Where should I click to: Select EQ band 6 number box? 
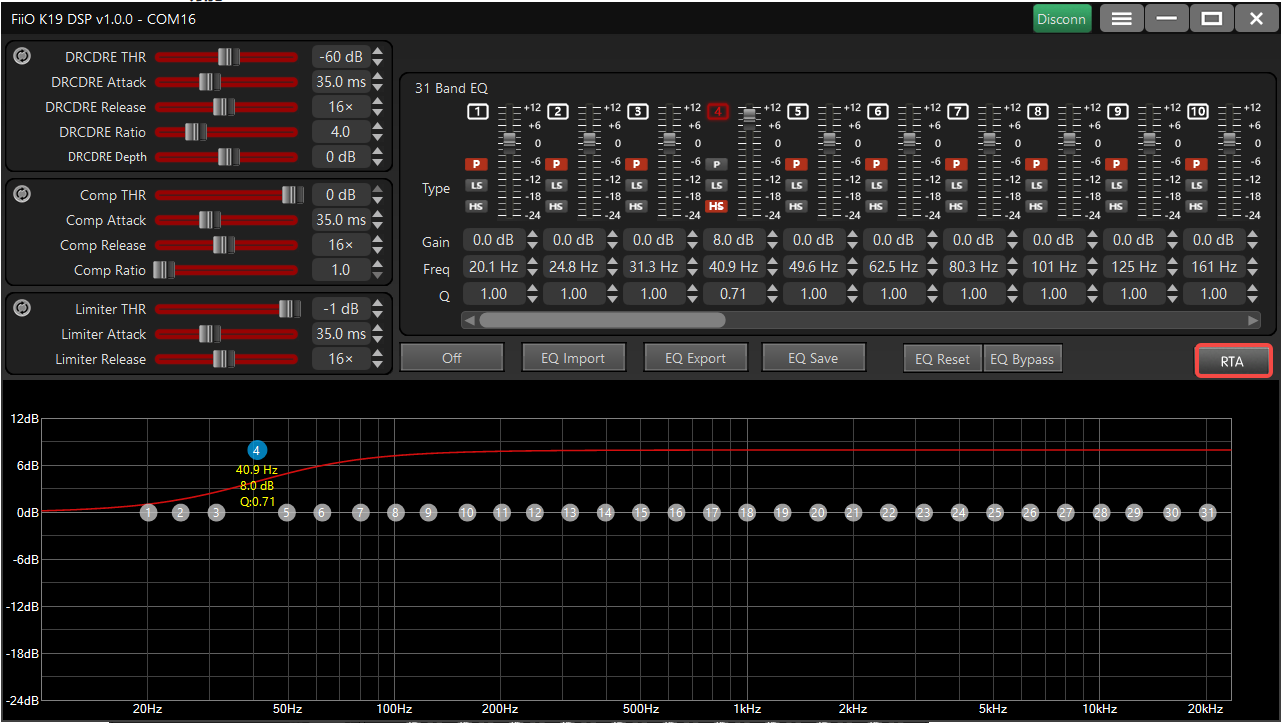878,111
